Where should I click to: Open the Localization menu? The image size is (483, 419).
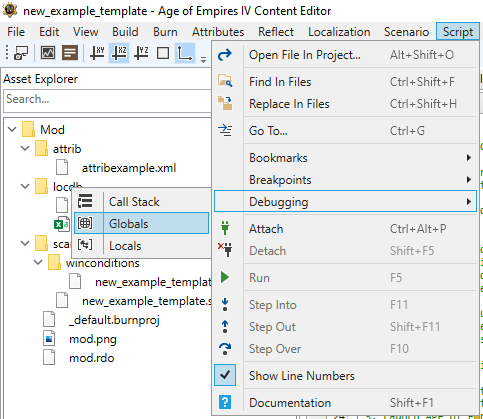[339, 32]
